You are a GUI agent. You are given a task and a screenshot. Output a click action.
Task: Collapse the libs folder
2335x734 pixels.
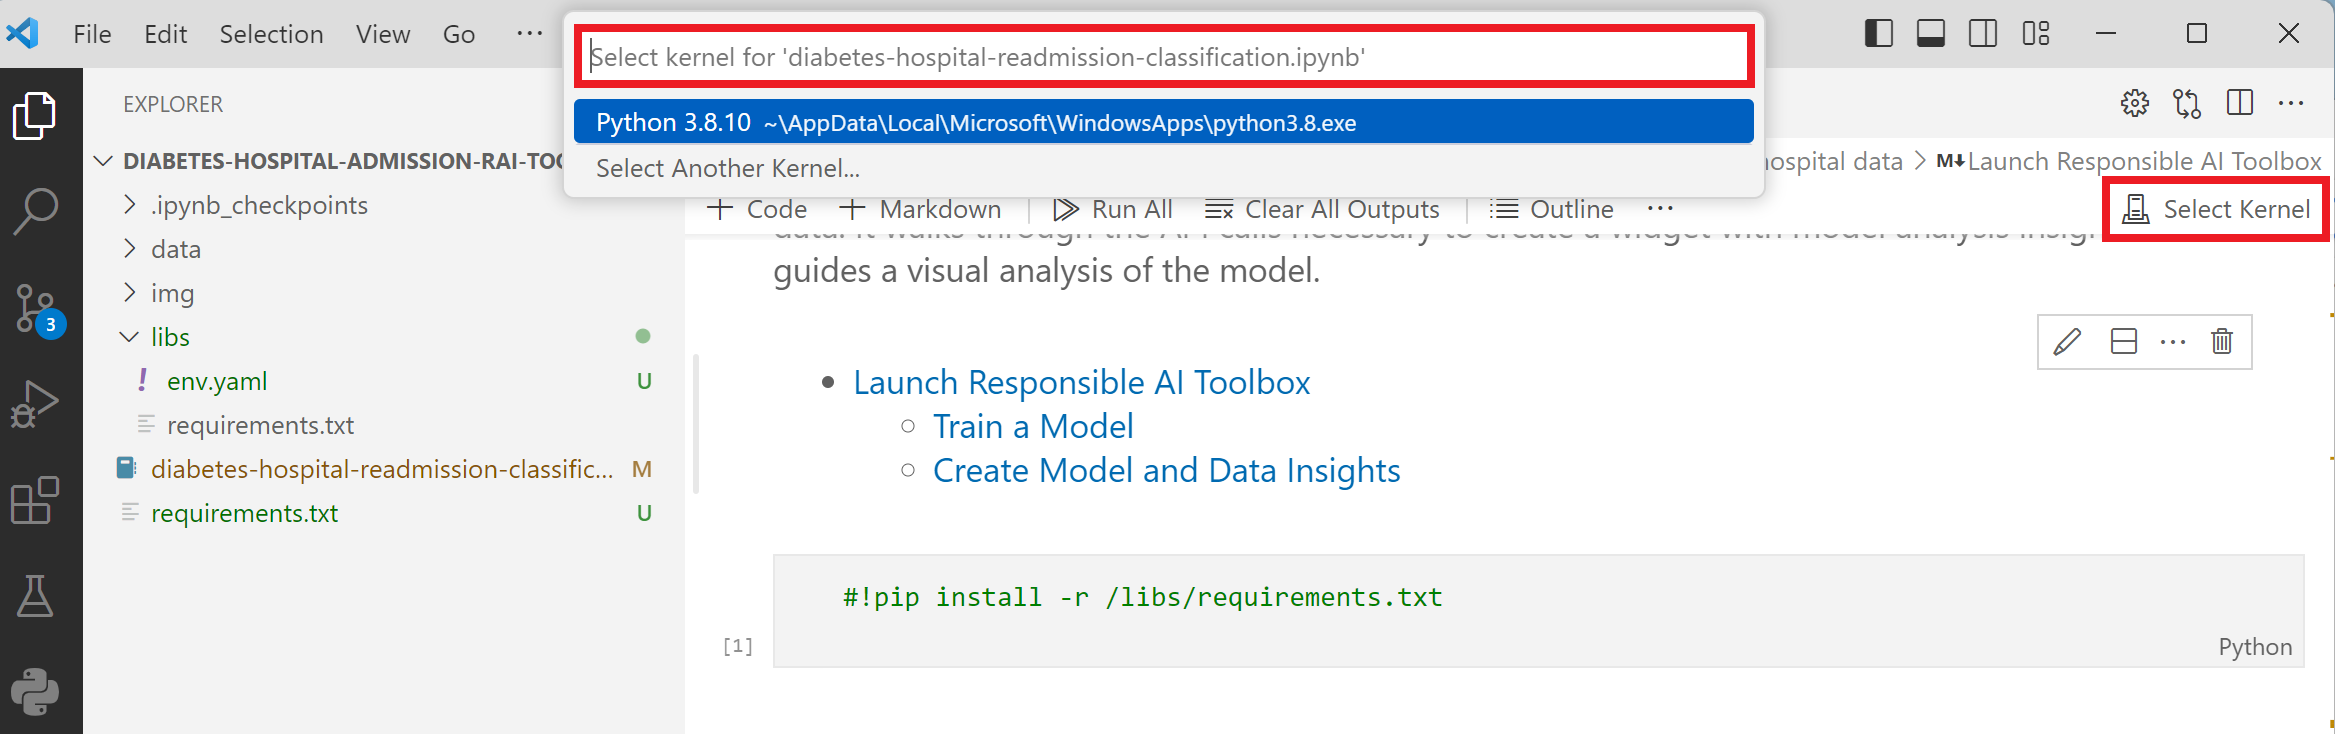click(x=129, y=337)
